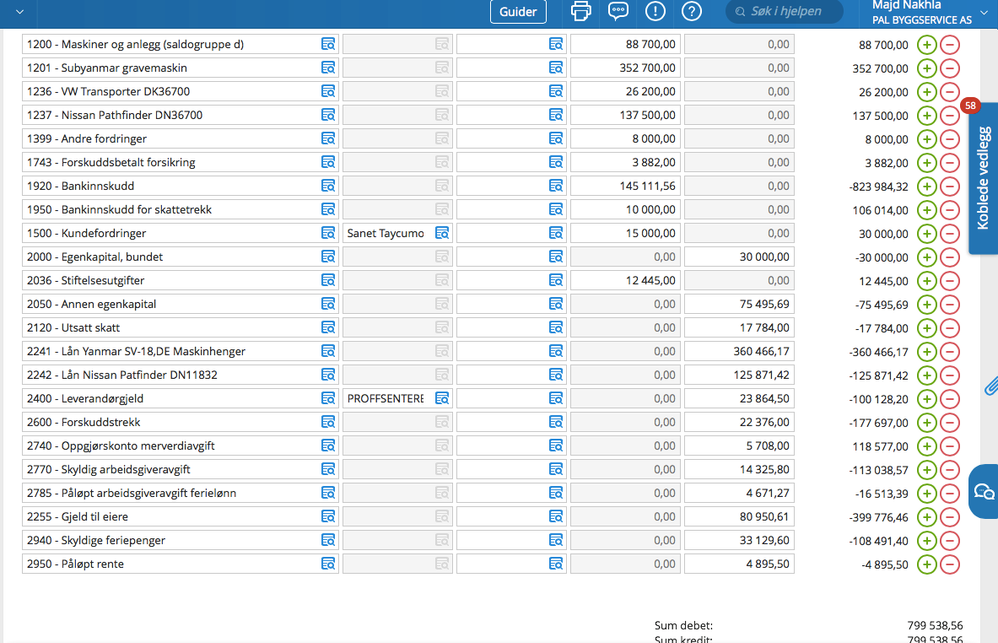Remove the 2000 - Egenkapital, bundet row
998x643 pixels.
tap(950, 257)
